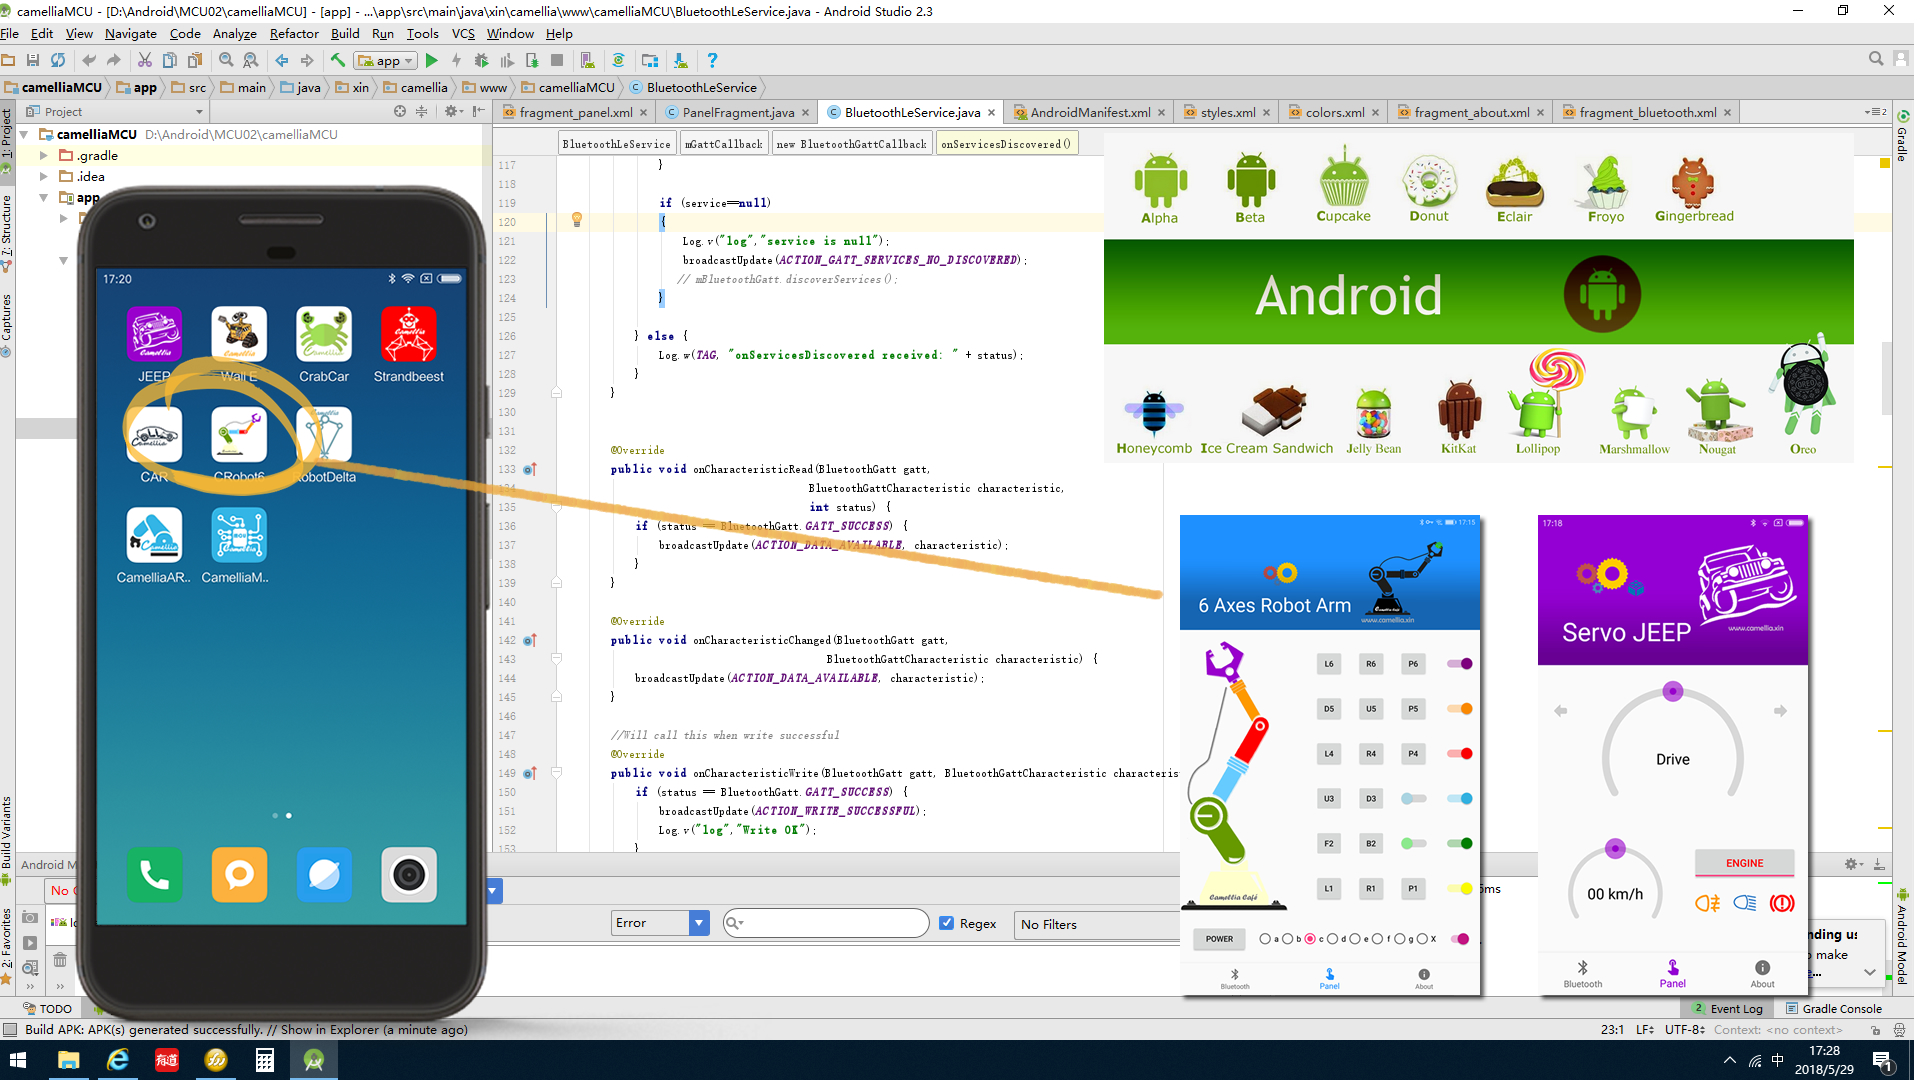
Task: Expand the .gradle folder in project tree
Action: coord(44,156)
